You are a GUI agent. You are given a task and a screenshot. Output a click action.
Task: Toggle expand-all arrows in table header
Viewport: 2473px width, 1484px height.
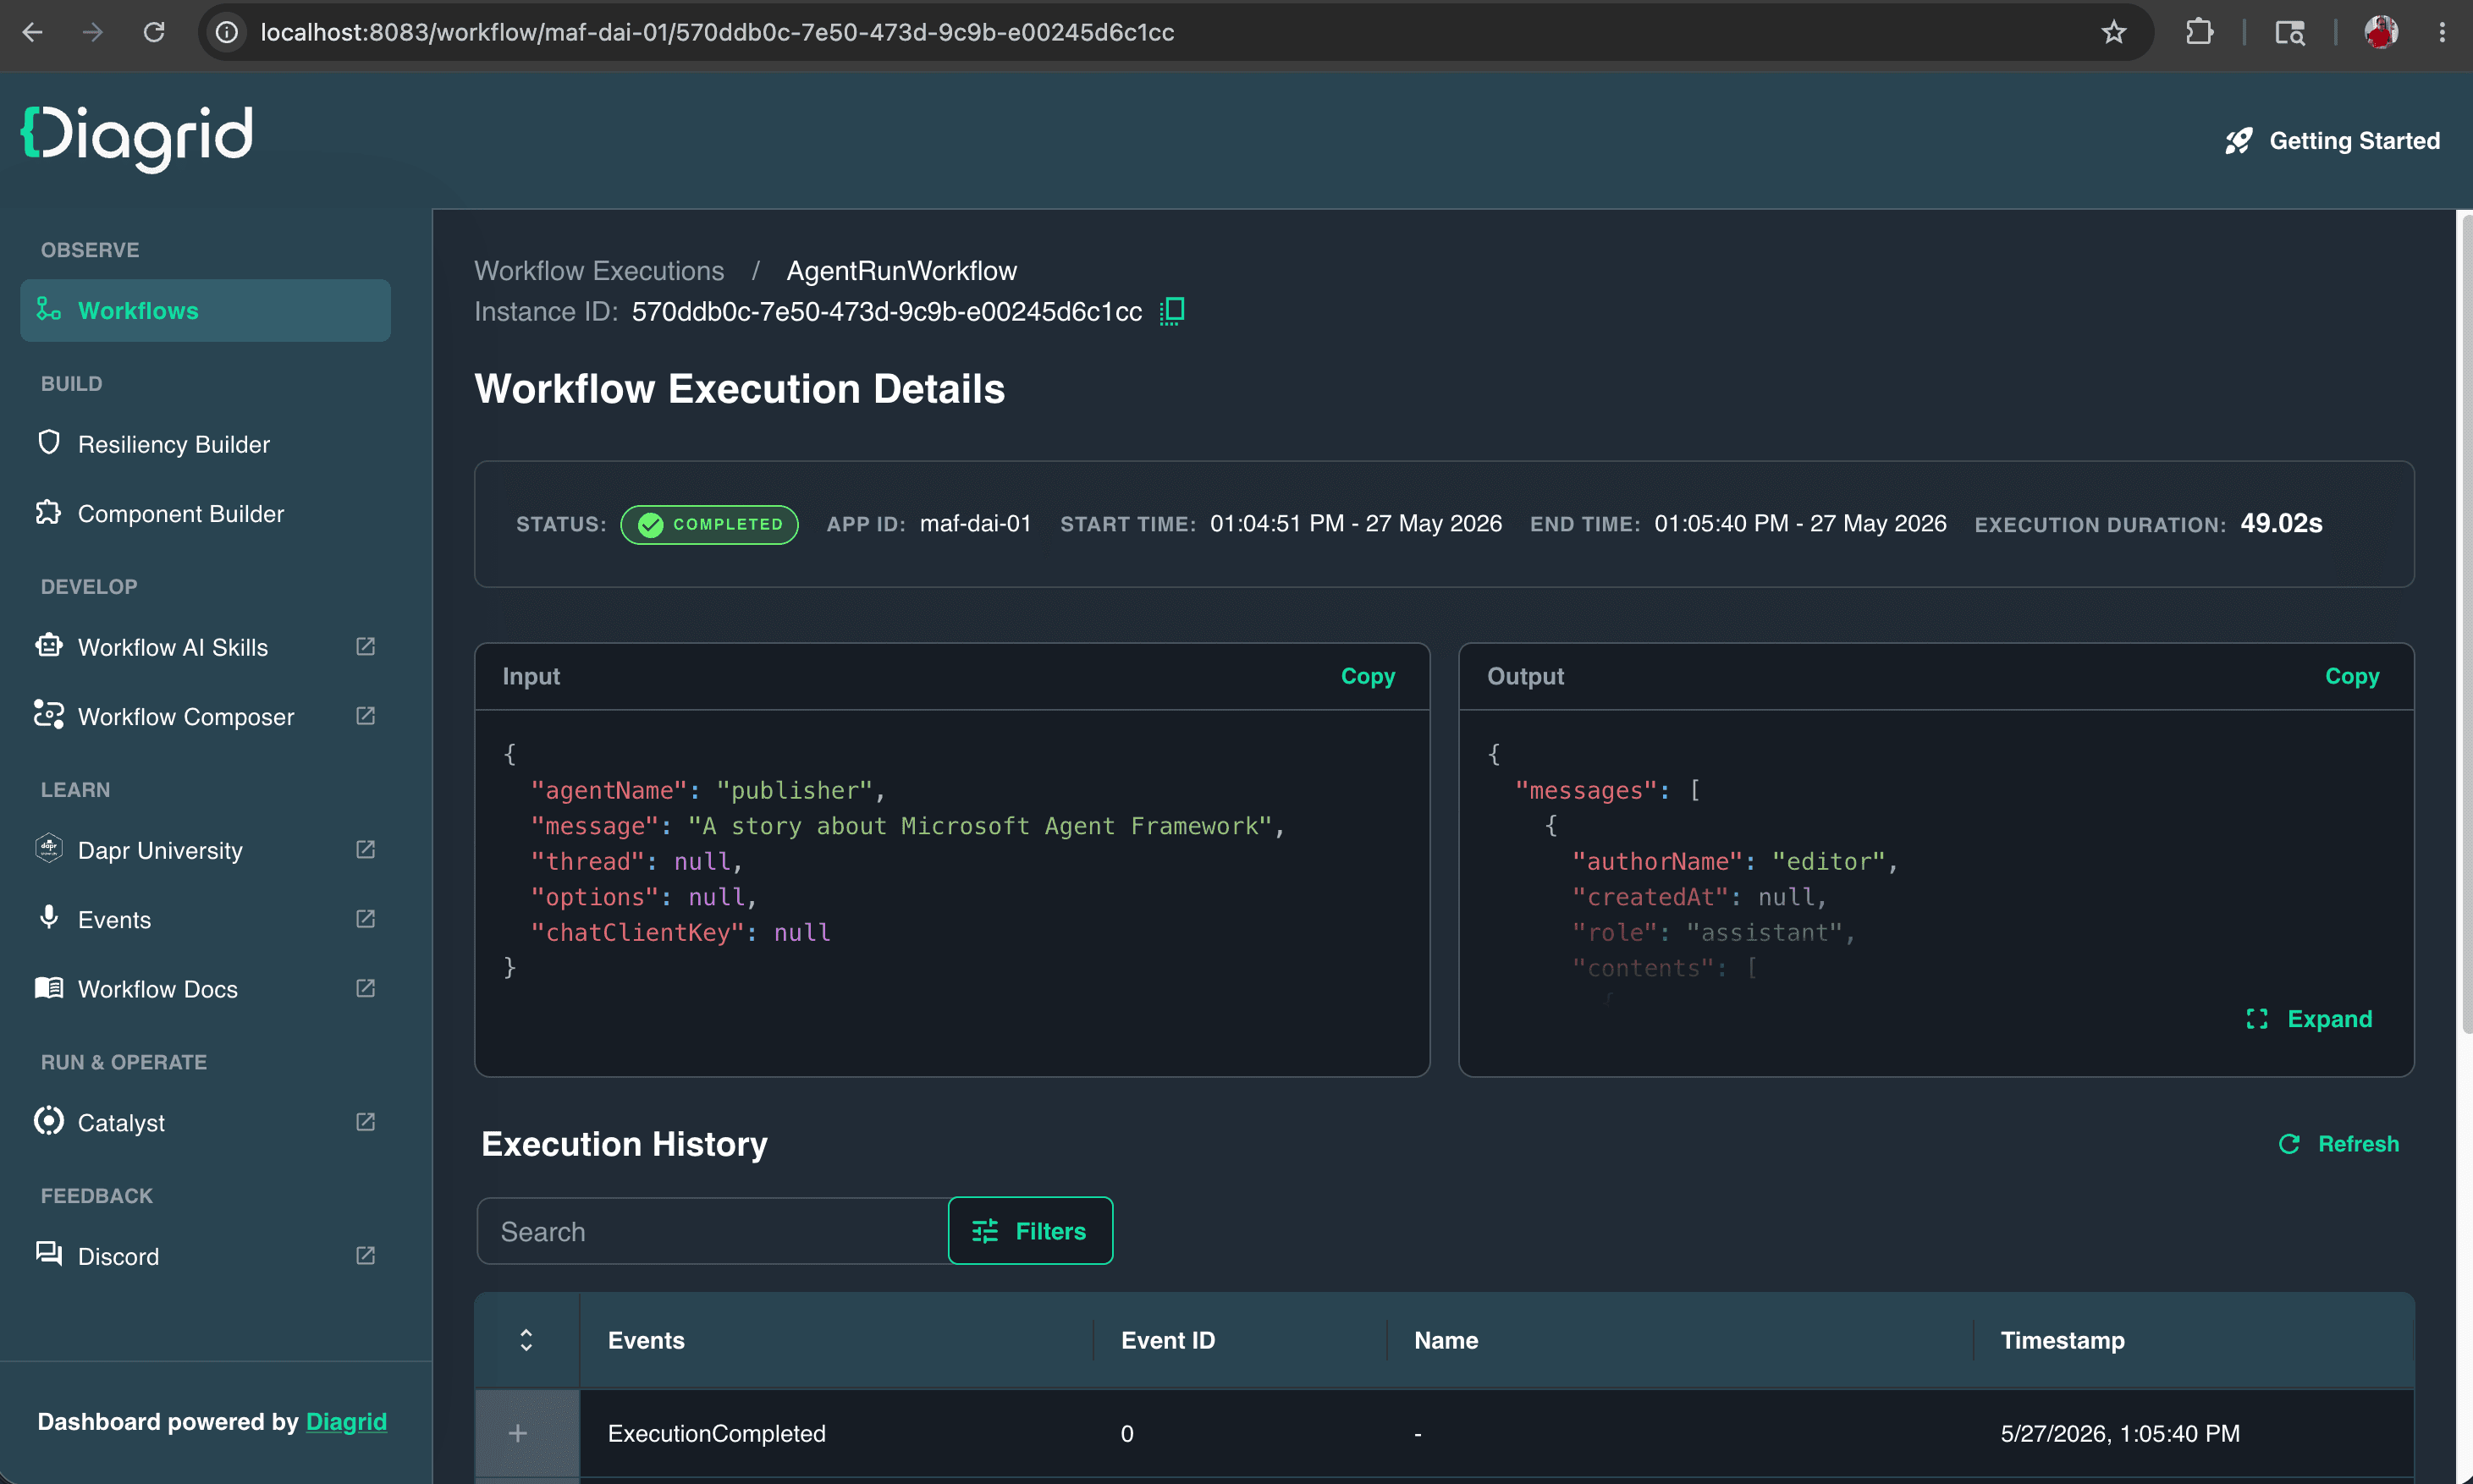(526, 1340)
